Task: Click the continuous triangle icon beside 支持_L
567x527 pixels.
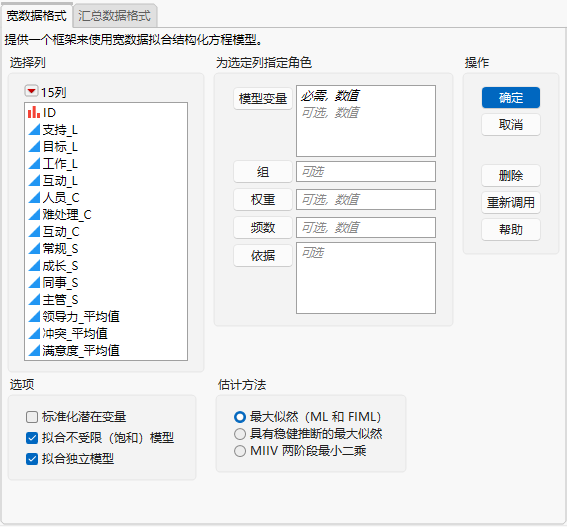Action: click(x=34, y=129)
